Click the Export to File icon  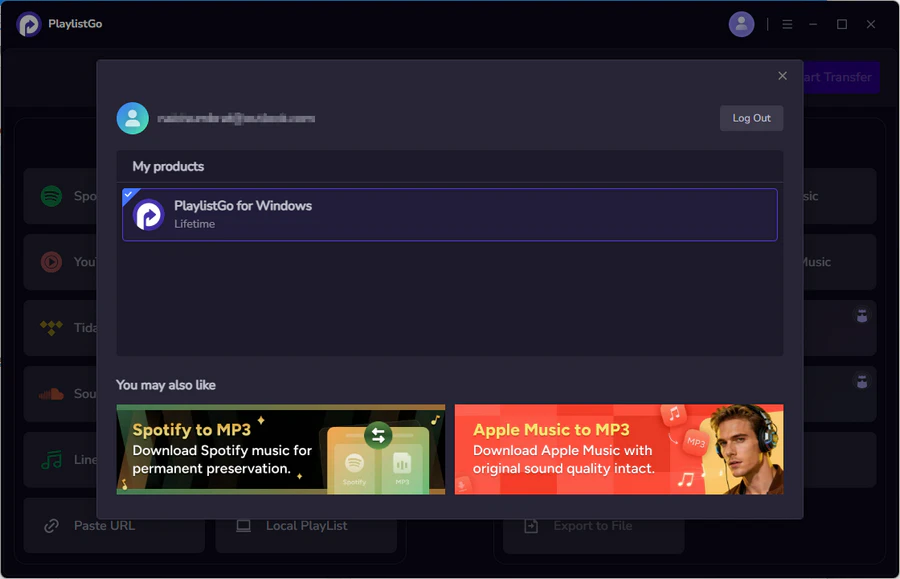[531, 526]
